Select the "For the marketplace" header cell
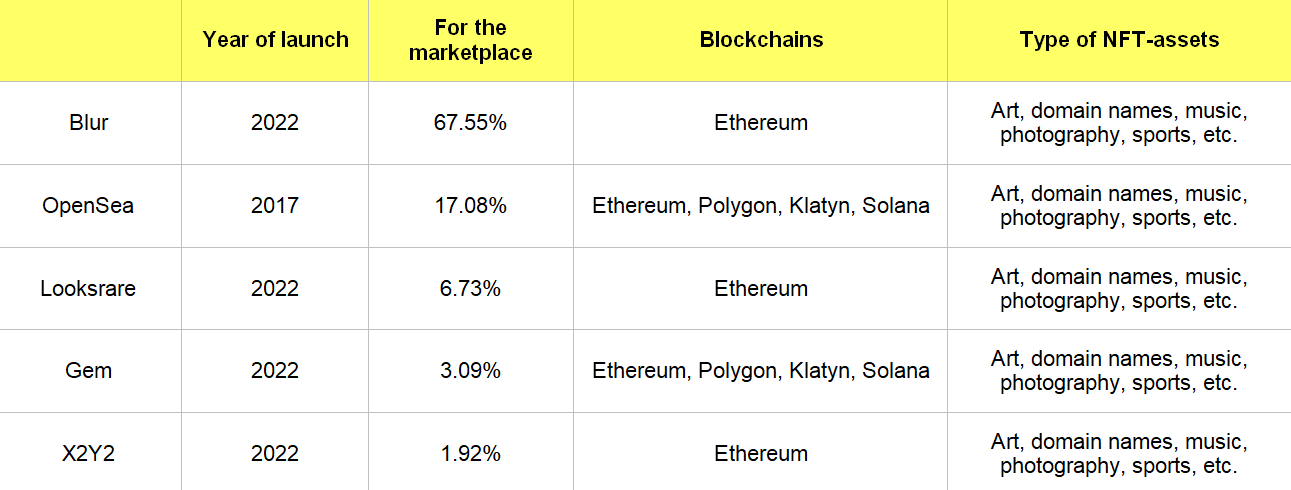 click(471, 40)
